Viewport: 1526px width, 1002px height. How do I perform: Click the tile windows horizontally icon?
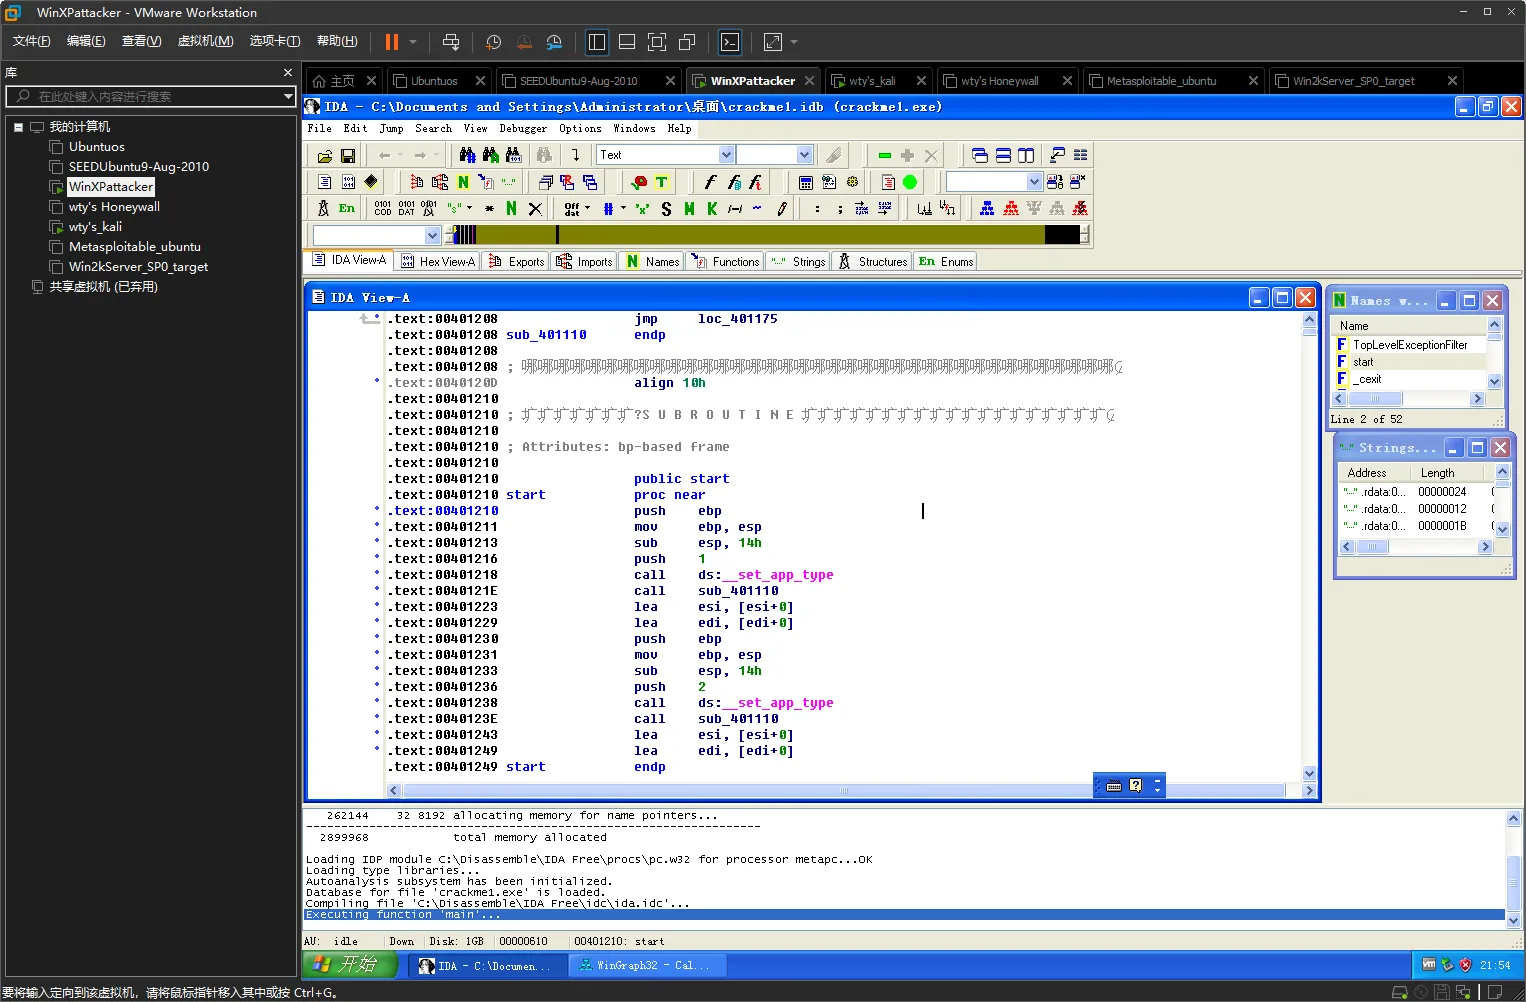pos(1003,155)
